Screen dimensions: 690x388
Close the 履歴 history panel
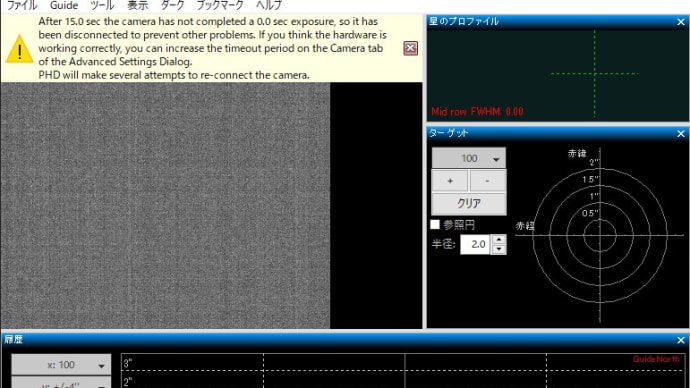(x=681, y=340)
